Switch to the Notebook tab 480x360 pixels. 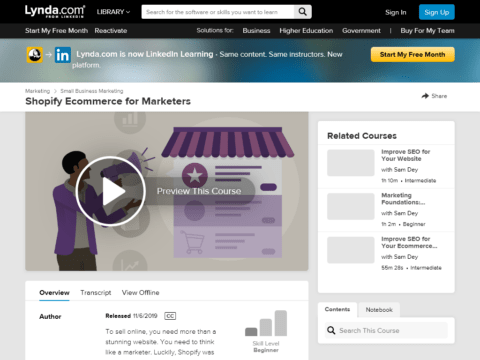(x=379, y=310)
